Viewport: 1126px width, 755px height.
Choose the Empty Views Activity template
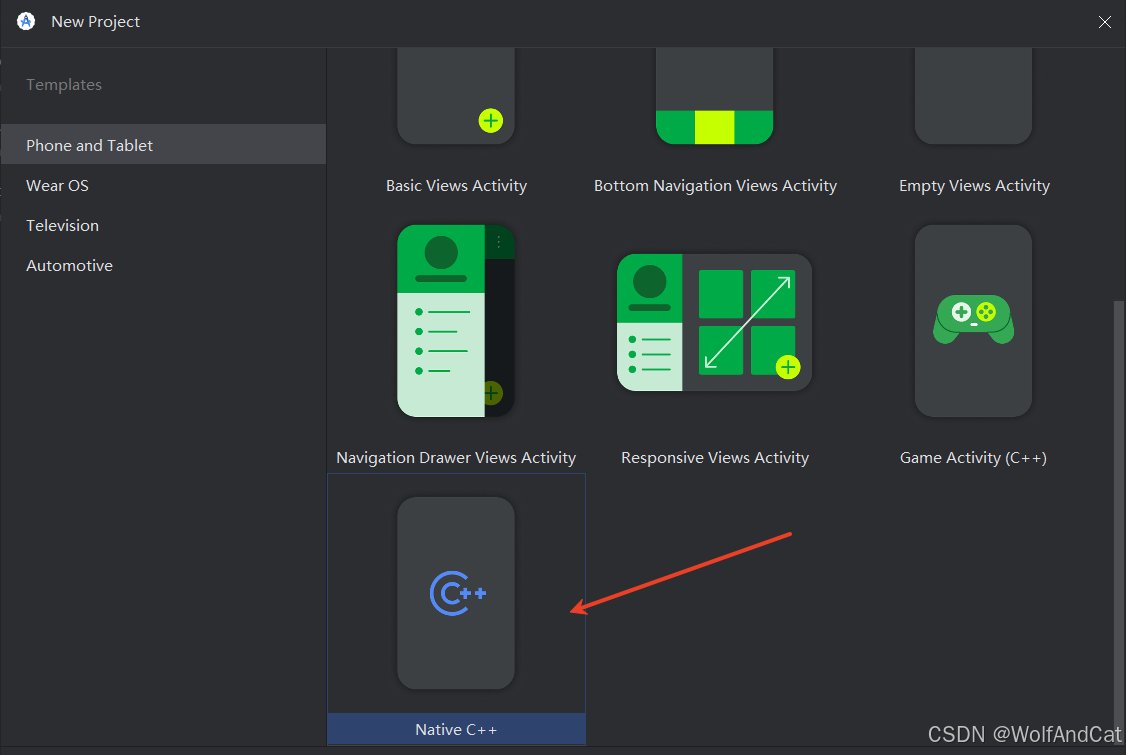tap(974, 186)
